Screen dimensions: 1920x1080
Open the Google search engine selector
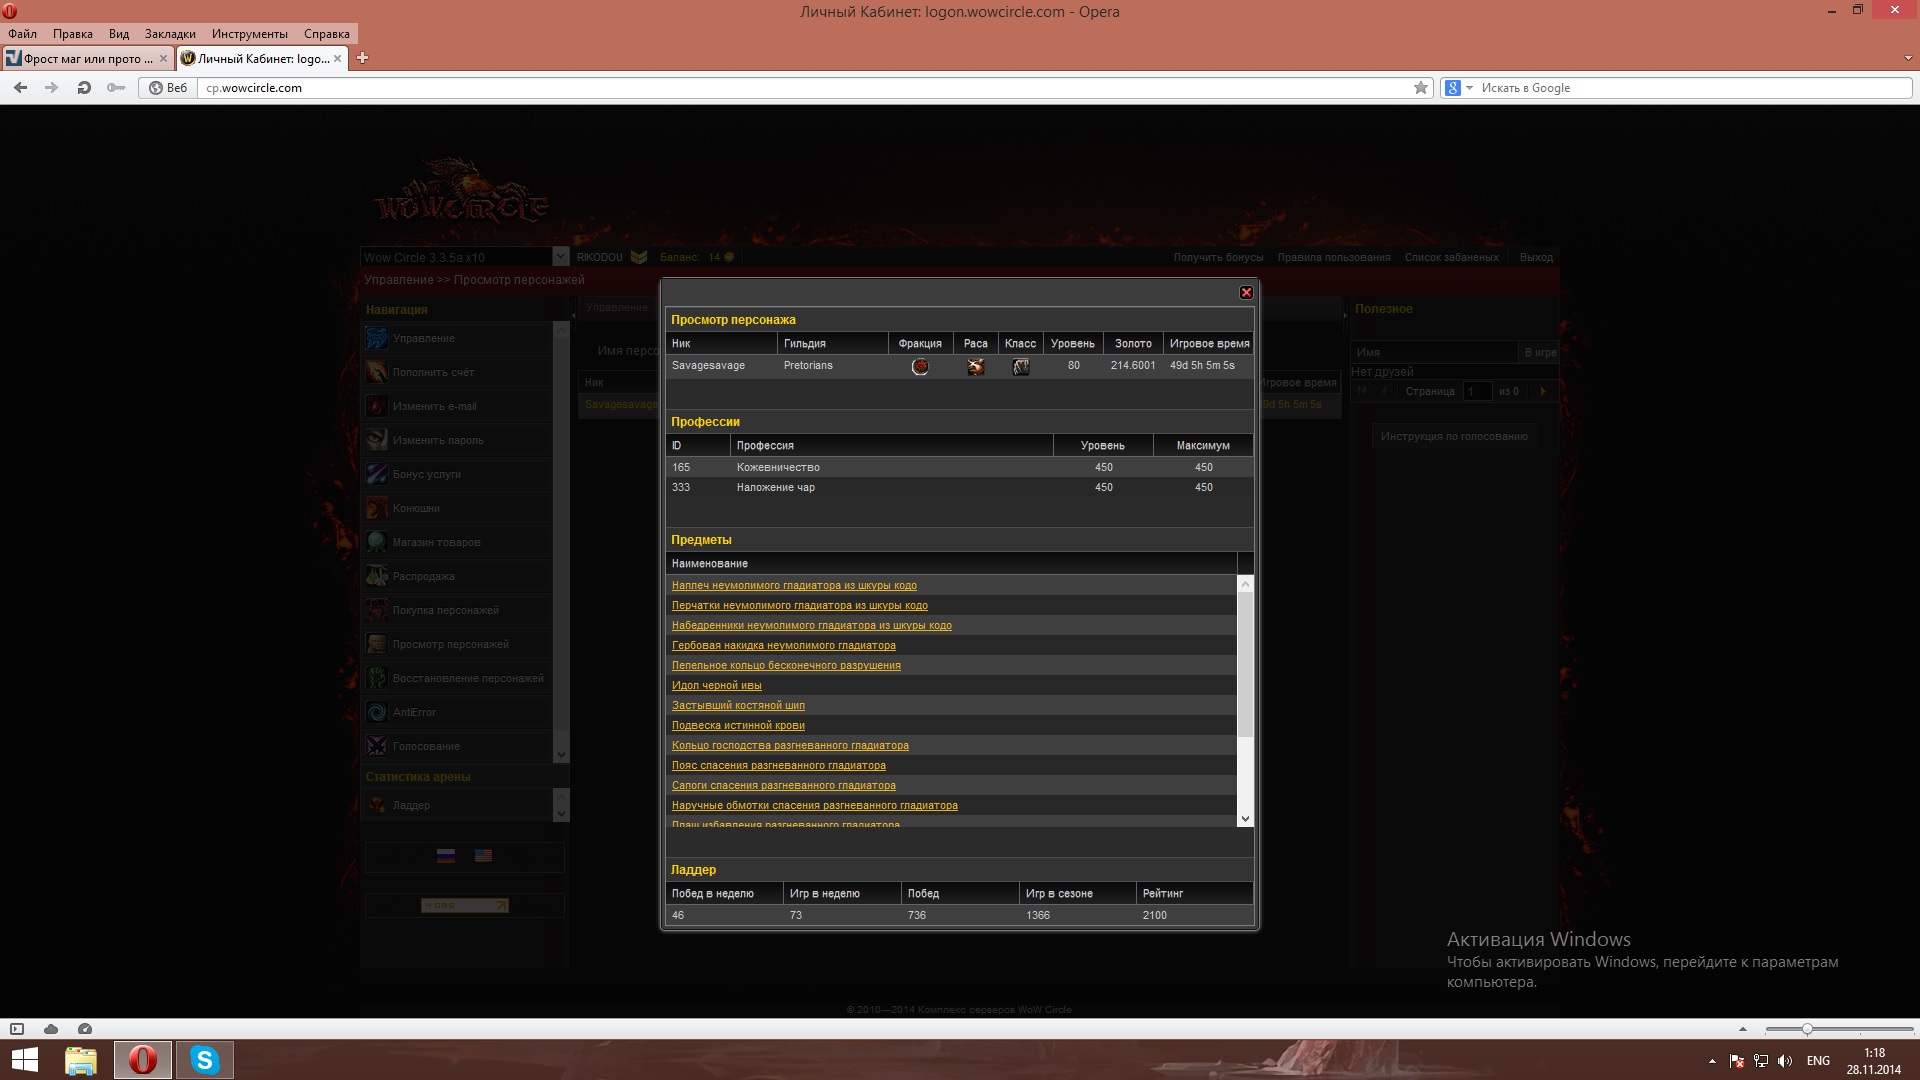[x=1459, y=88]
